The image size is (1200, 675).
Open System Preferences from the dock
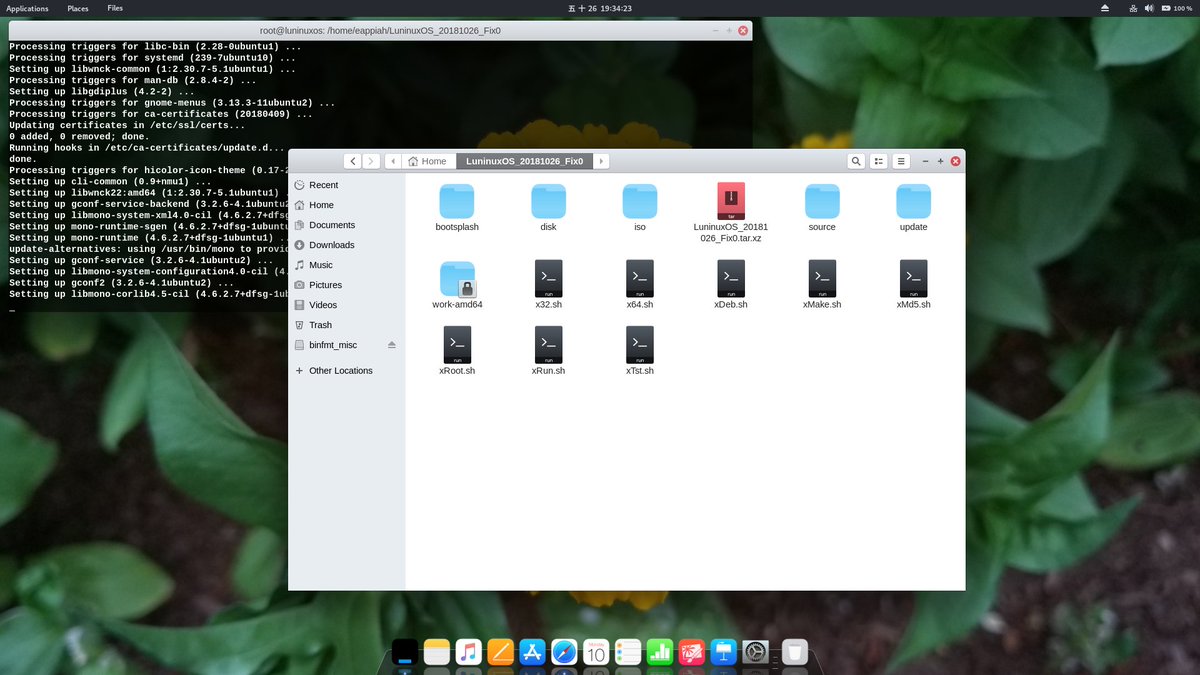point(754,652)
